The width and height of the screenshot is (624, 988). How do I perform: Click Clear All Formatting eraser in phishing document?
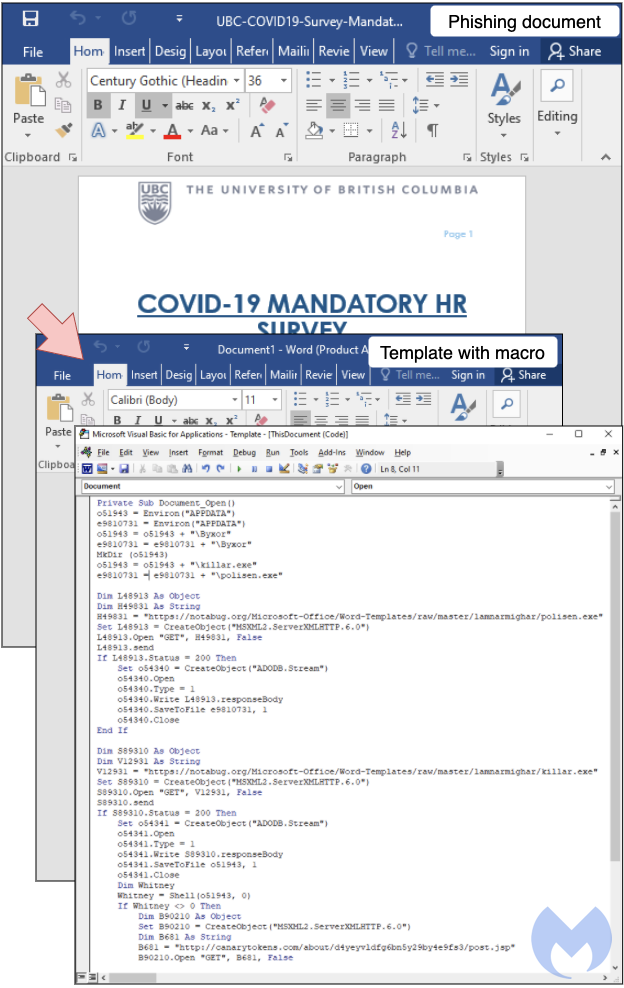[266, 105]
